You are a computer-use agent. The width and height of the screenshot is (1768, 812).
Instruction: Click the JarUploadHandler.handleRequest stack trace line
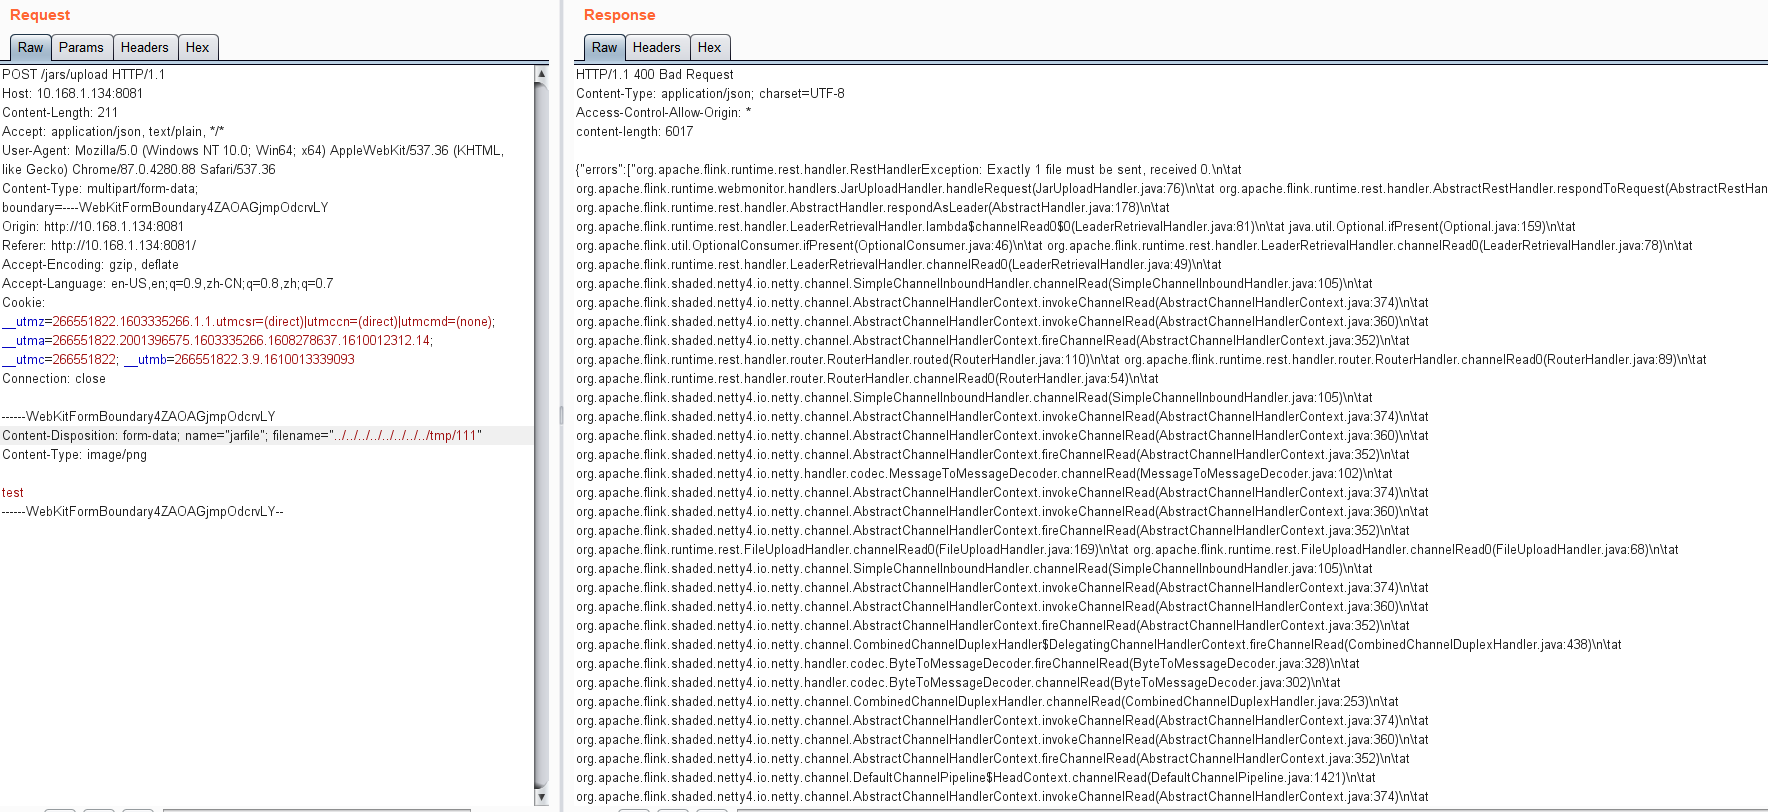(x=1171, y=188)
